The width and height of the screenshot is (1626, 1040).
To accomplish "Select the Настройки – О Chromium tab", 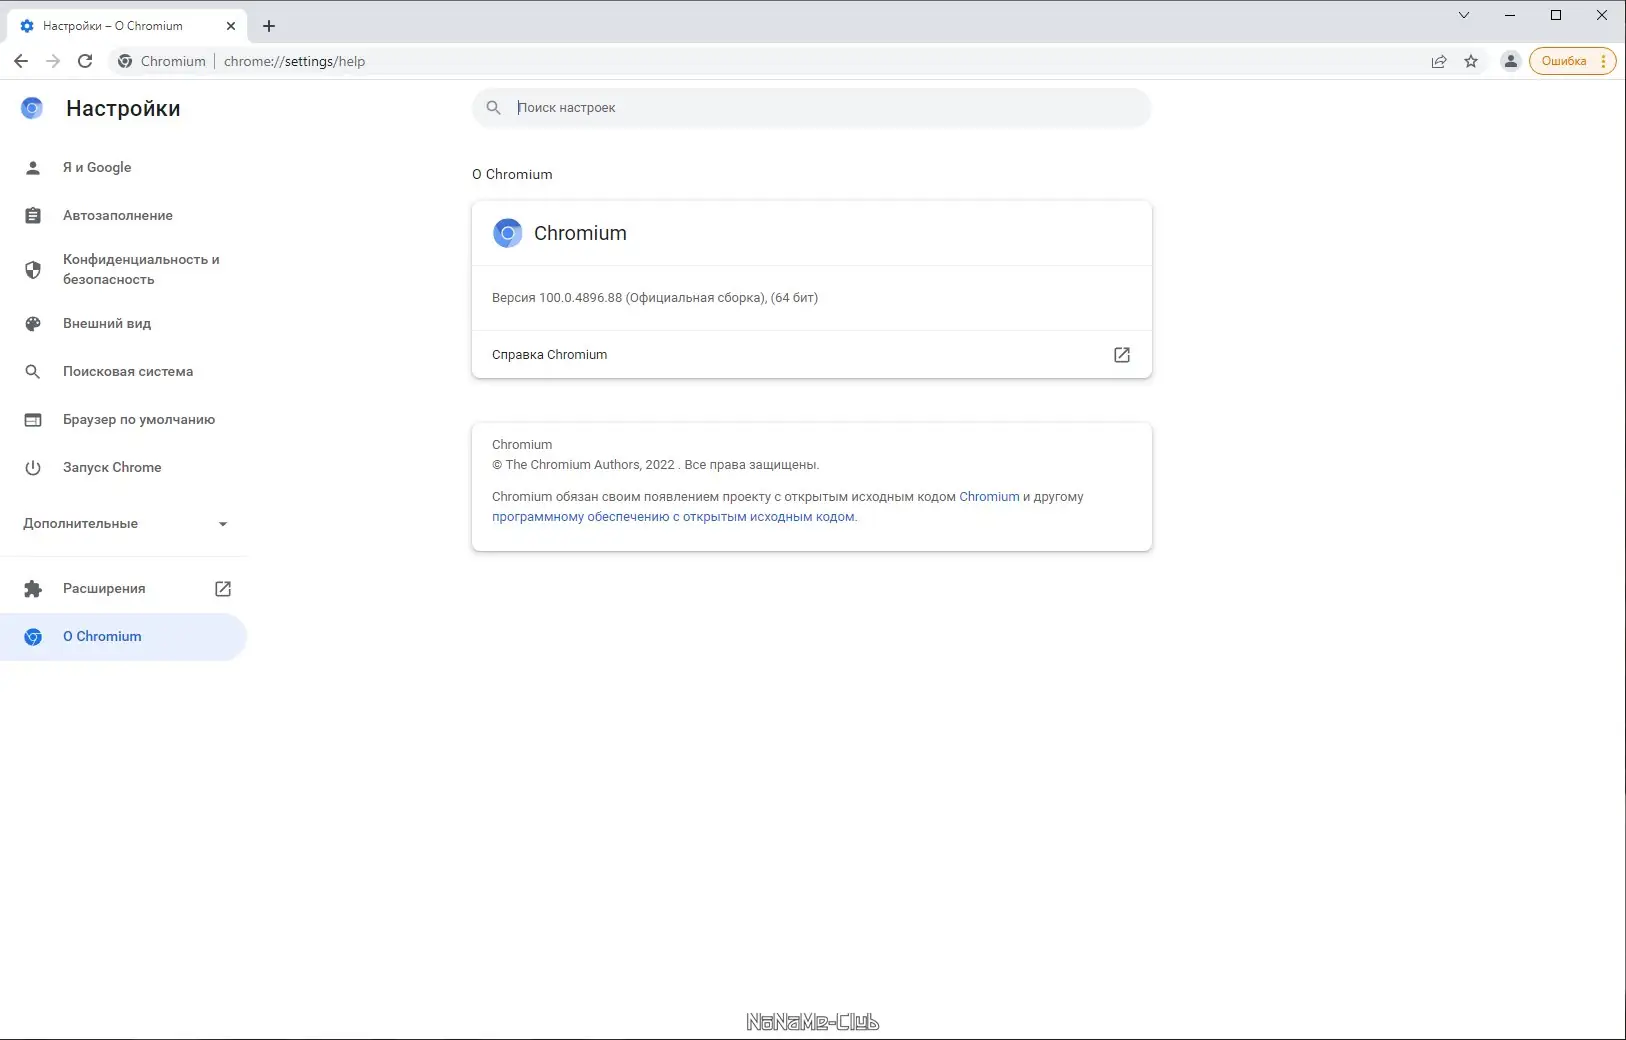I will coord(126,26).
